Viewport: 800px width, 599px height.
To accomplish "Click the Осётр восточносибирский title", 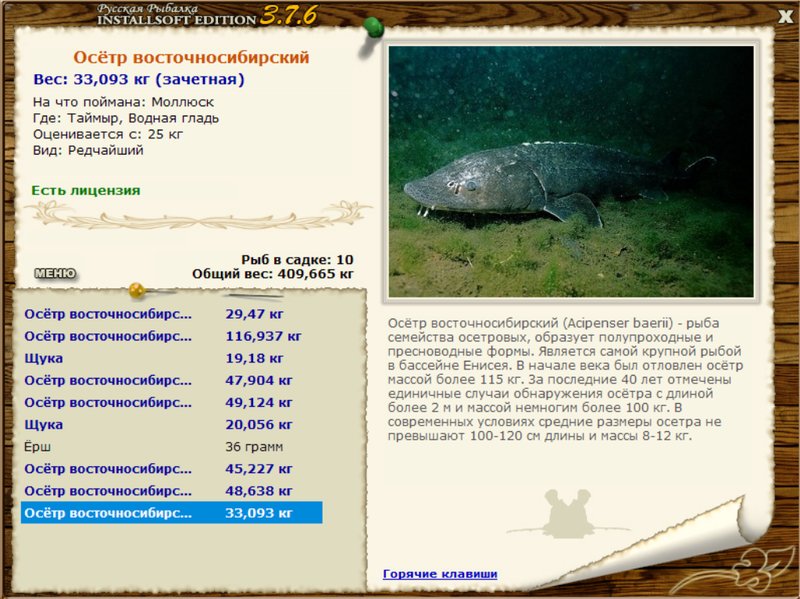I will (191, 57).
